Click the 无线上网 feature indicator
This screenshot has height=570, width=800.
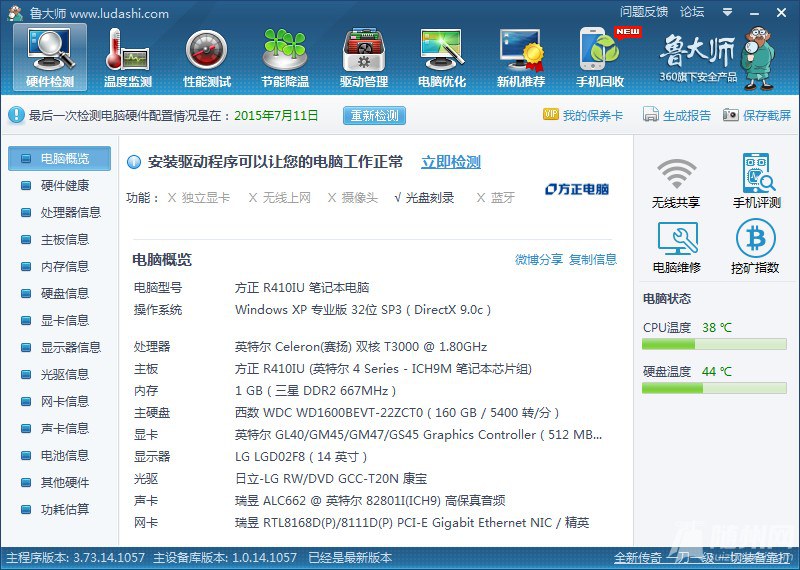point(280,197)
